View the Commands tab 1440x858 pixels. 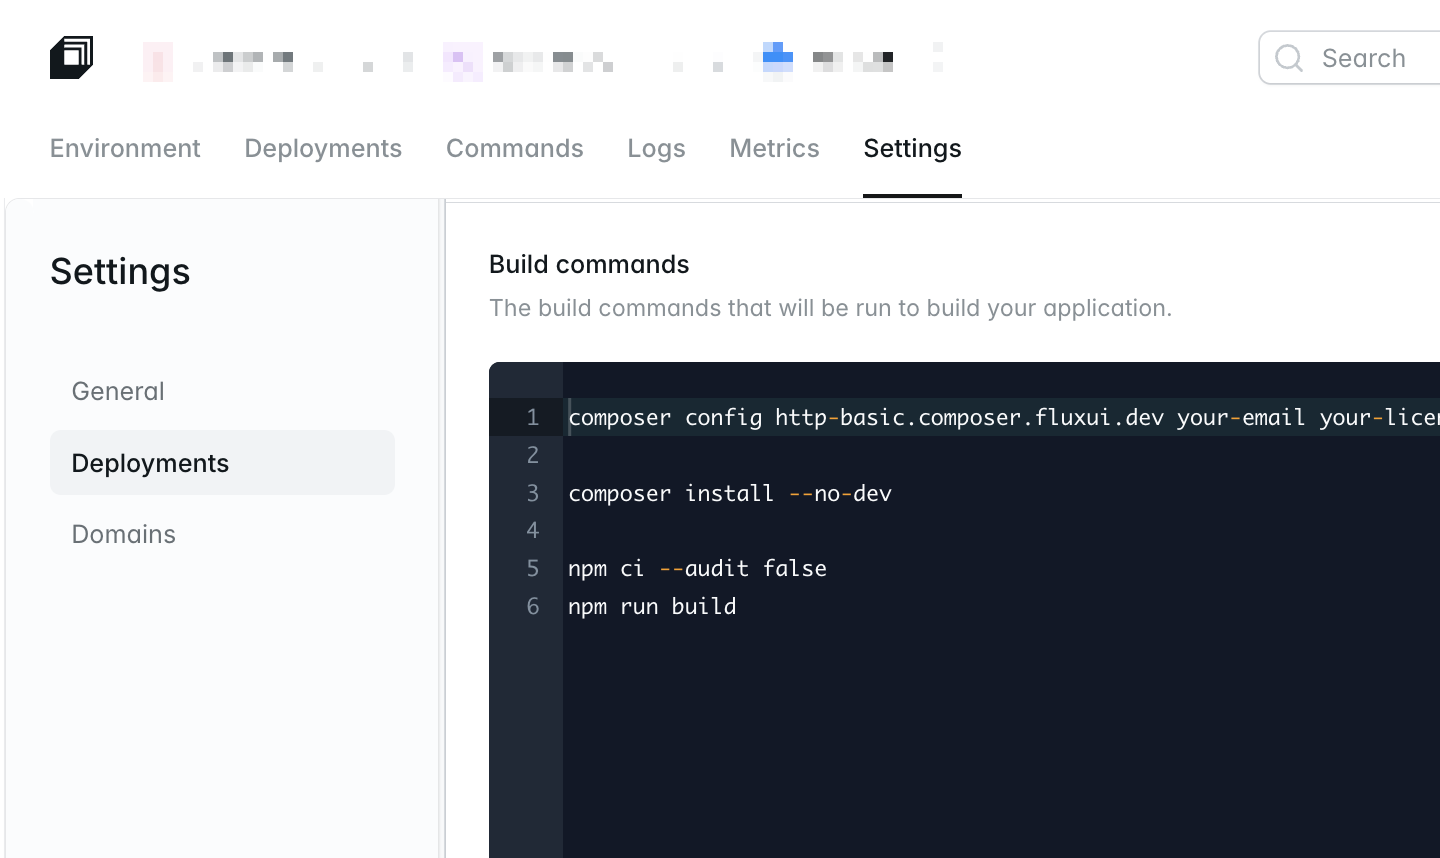514,148
